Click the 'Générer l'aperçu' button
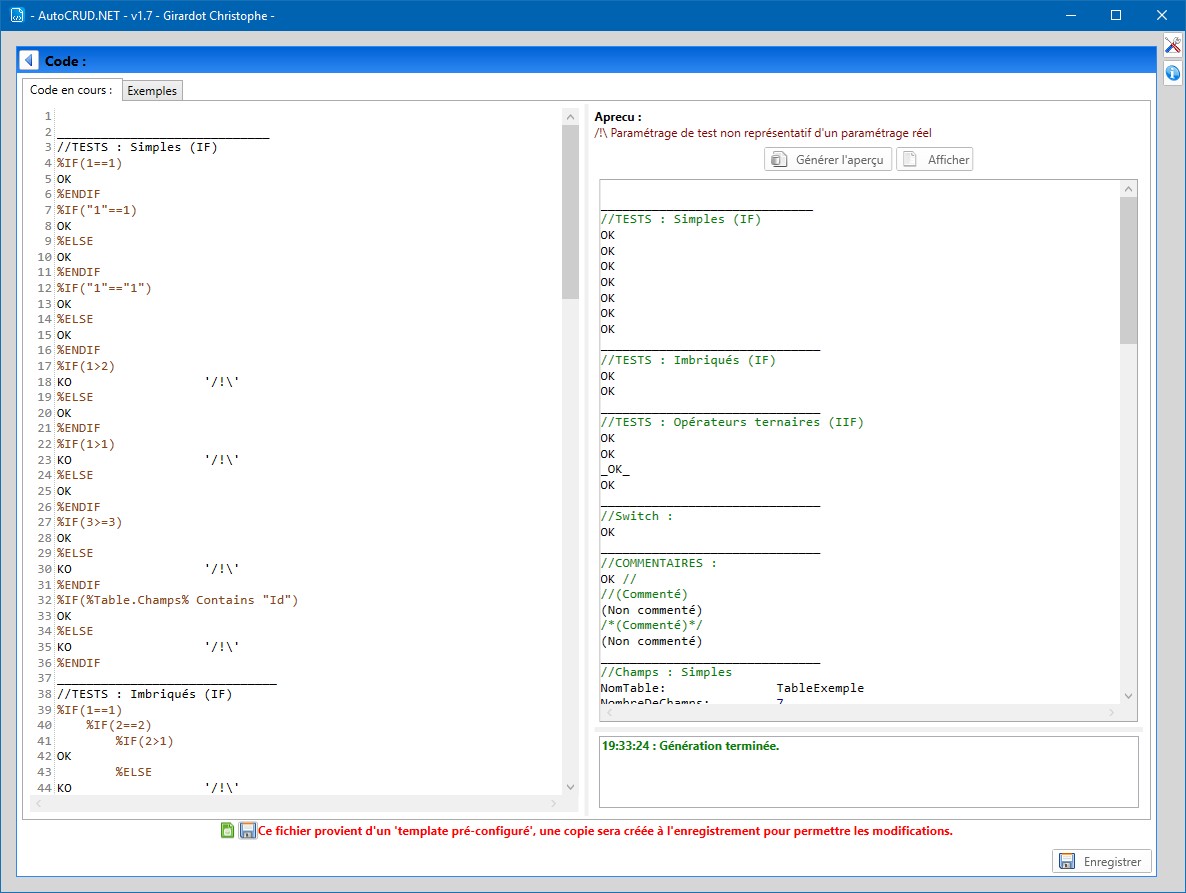1186x893 pixels. click(828, 160)
